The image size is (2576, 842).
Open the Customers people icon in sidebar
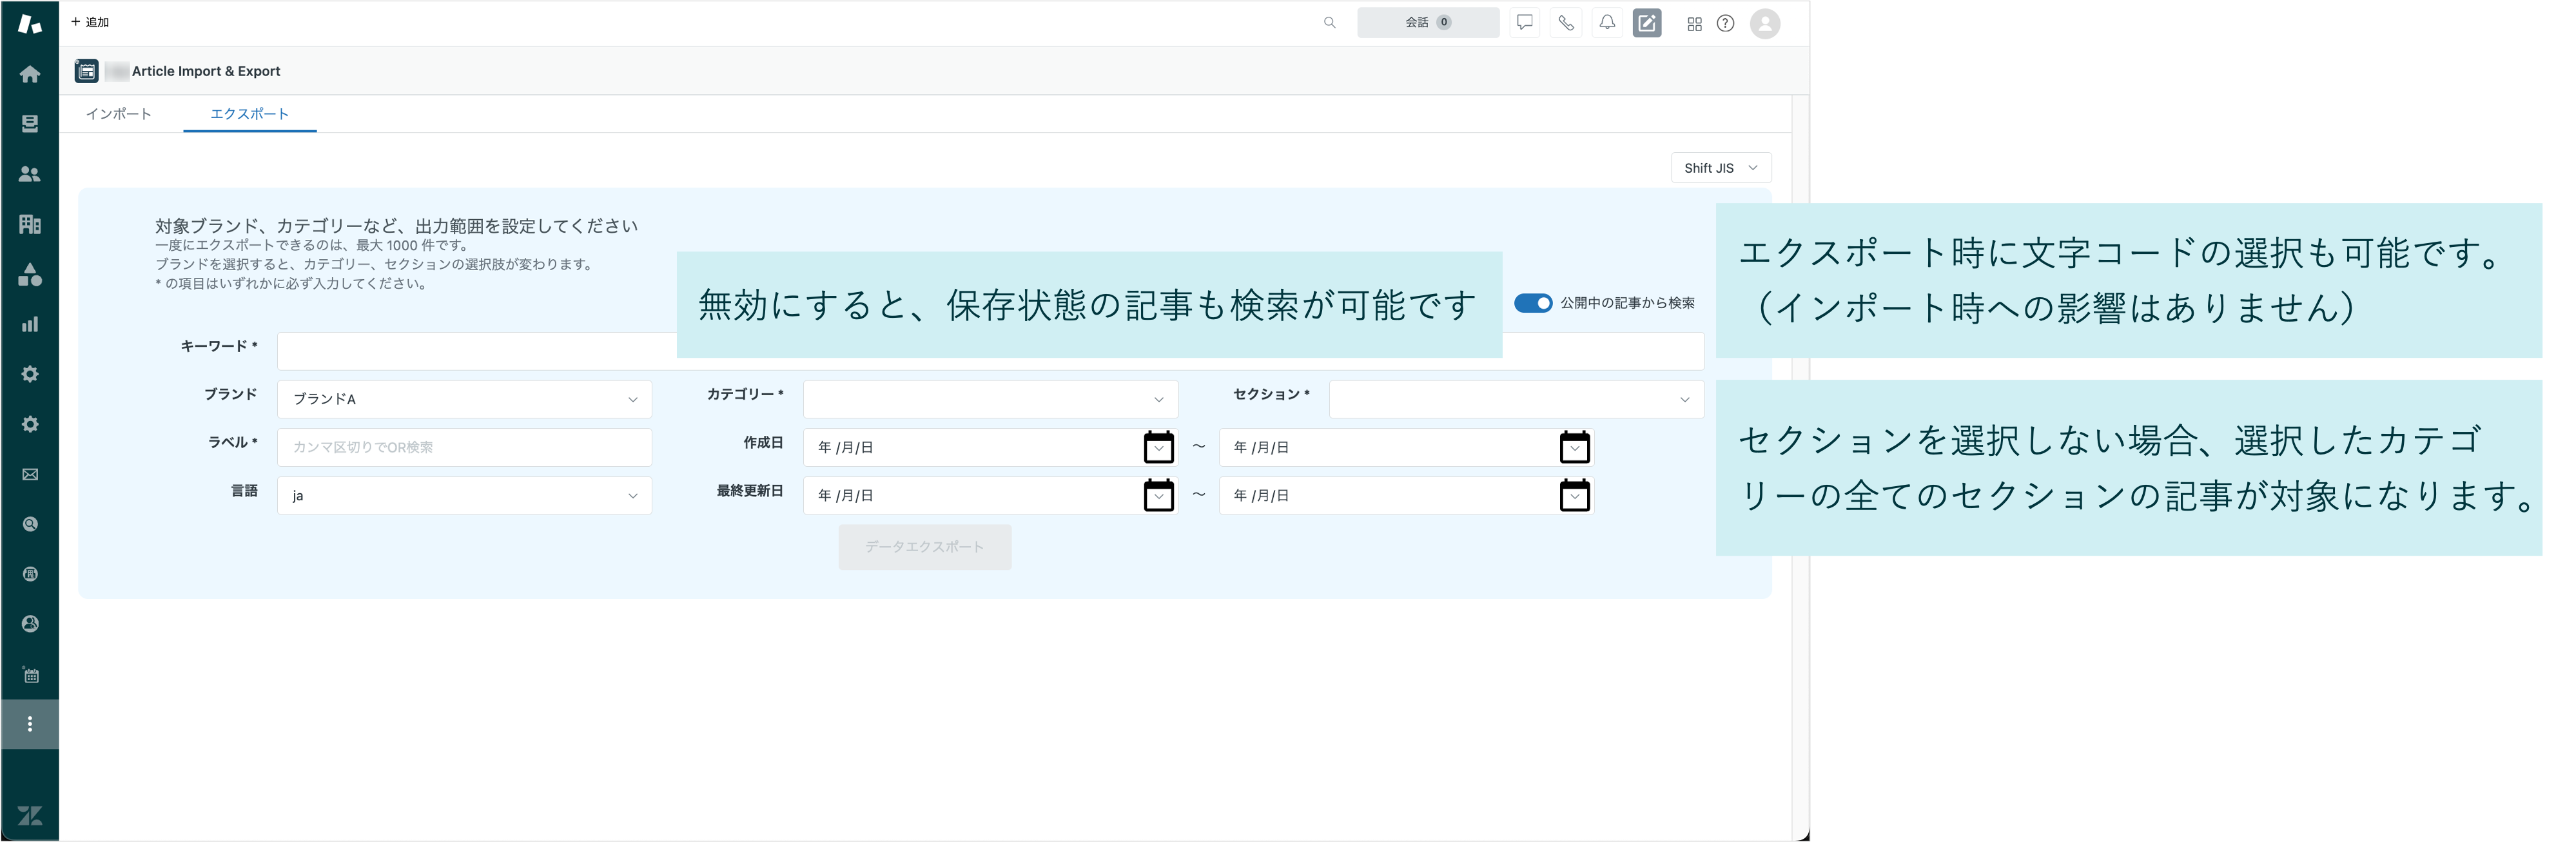[x=30, y=174]
